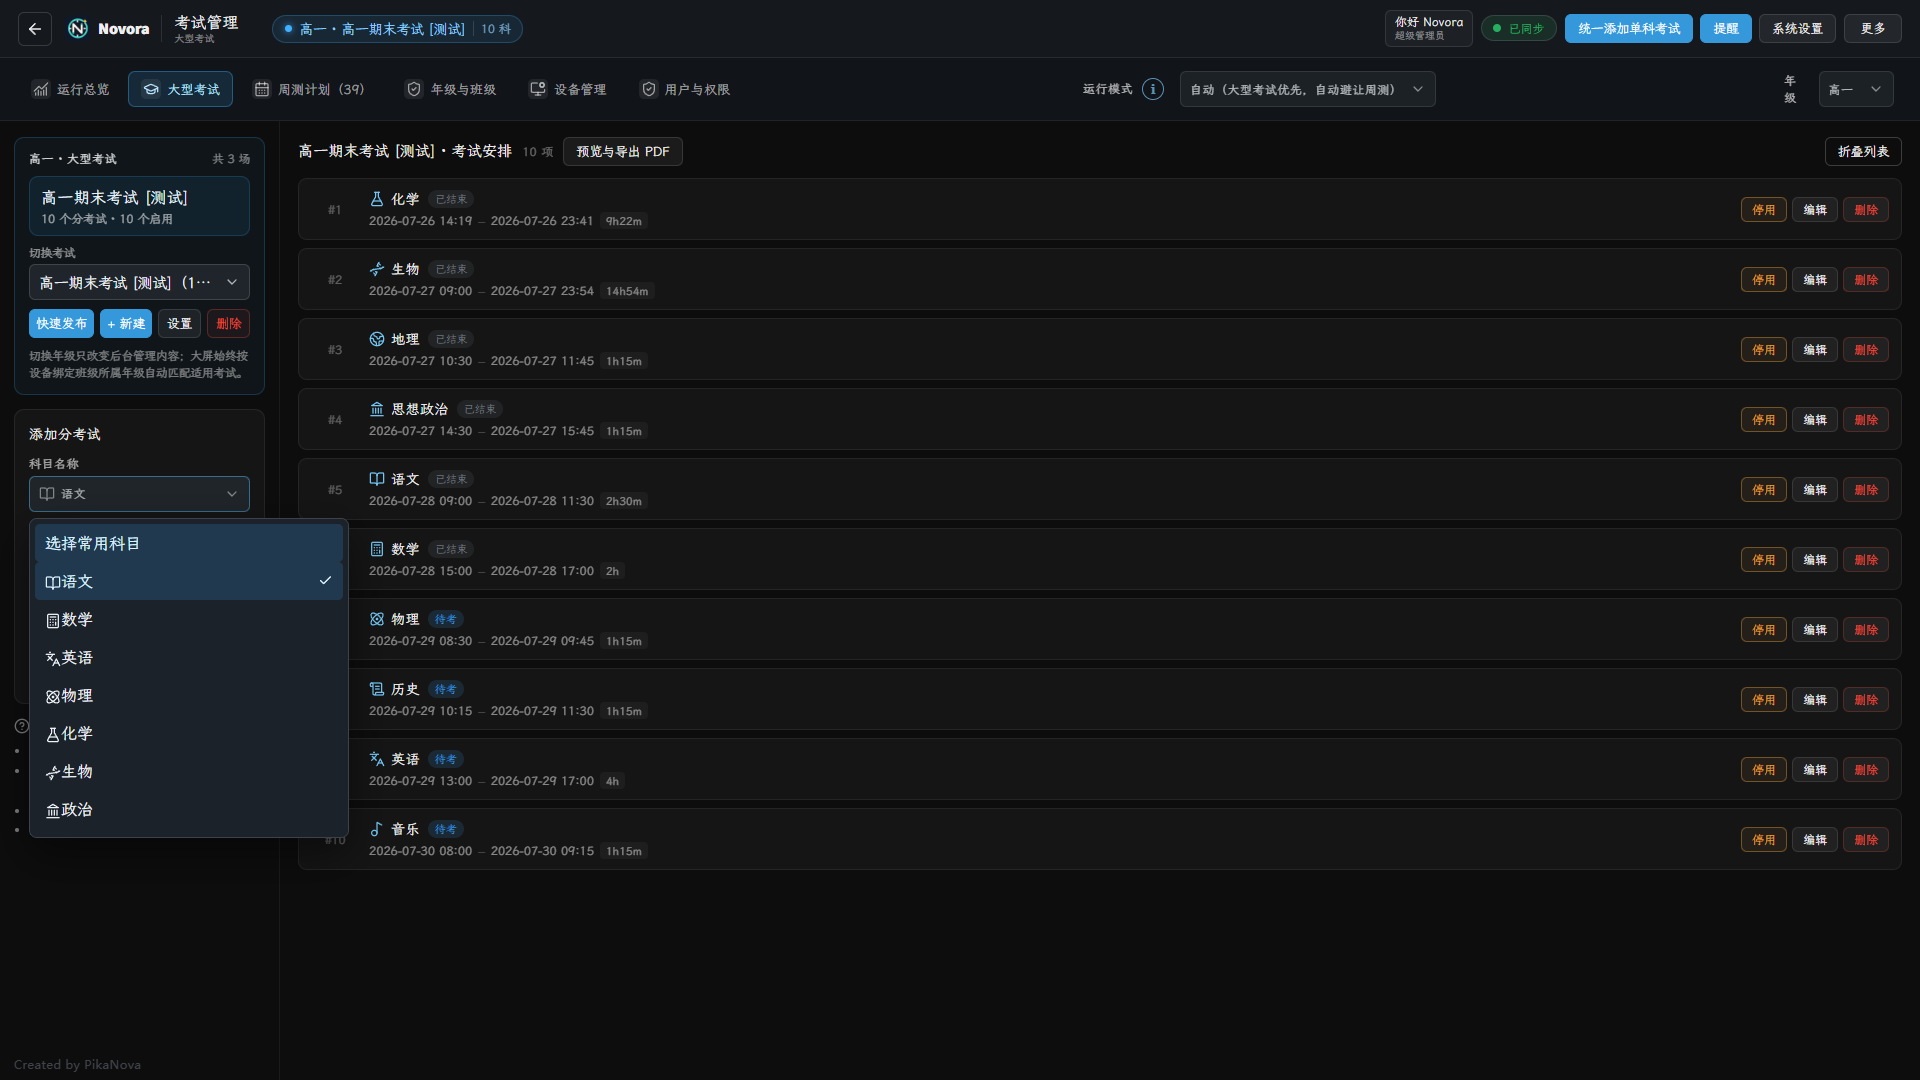Open the 年级 高一 dropdown
The height and width of the screenshot is (1080, 1920).
[1855, 89]
